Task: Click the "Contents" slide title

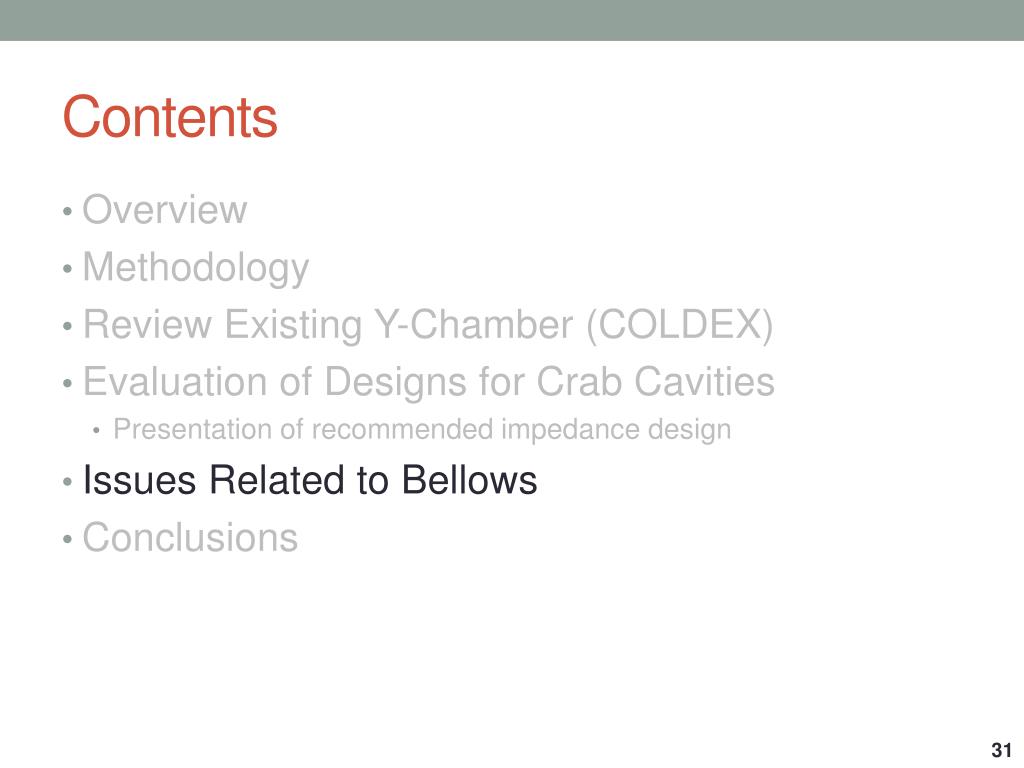Action: (170, 117)
